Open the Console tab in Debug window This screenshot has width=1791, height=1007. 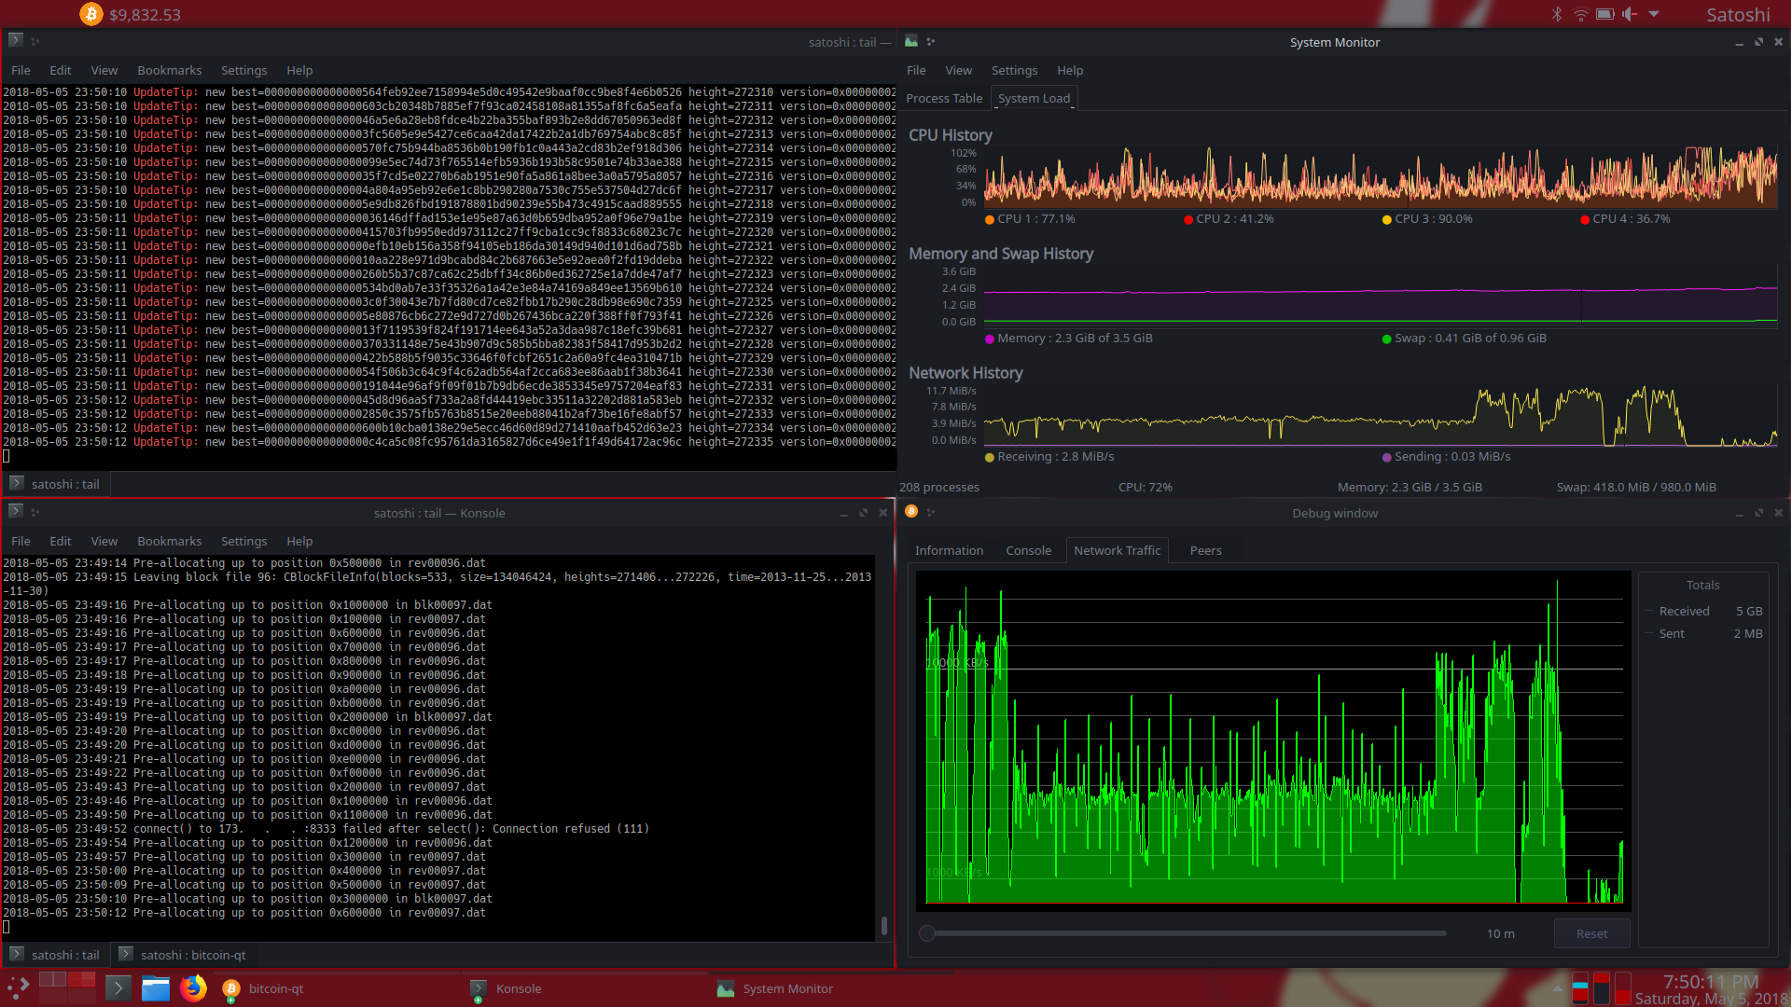coord(1028,550)
